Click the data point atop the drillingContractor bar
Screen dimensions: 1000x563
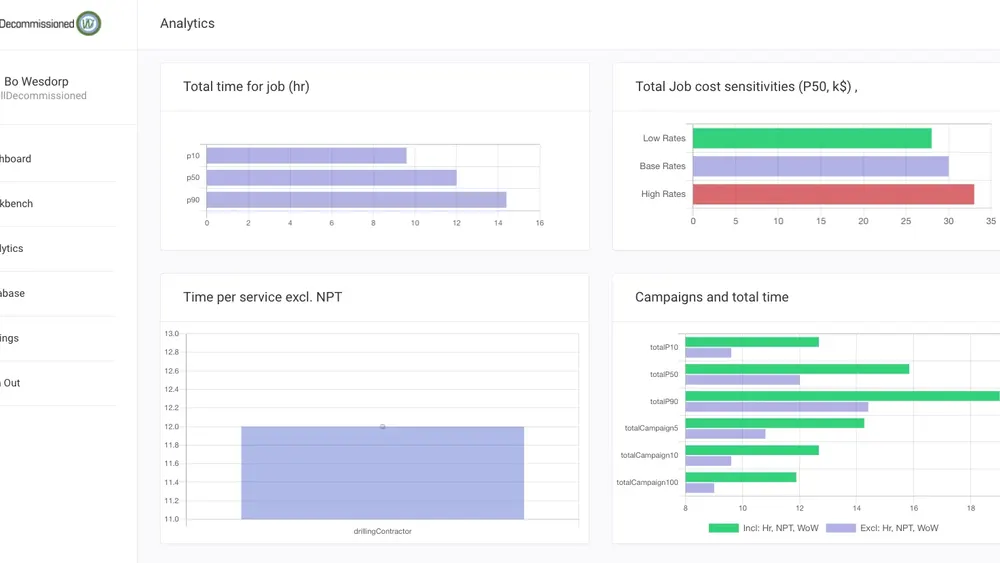tap(383, 427)
